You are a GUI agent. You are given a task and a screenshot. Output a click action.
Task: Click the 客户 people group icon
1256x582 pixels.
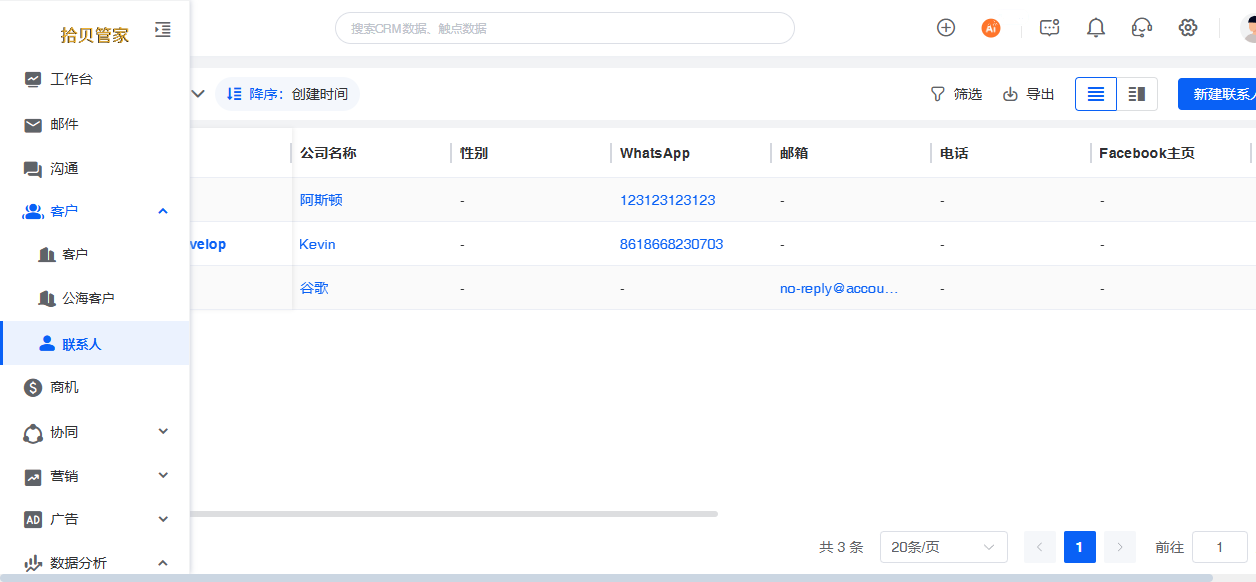coord(33,211)
